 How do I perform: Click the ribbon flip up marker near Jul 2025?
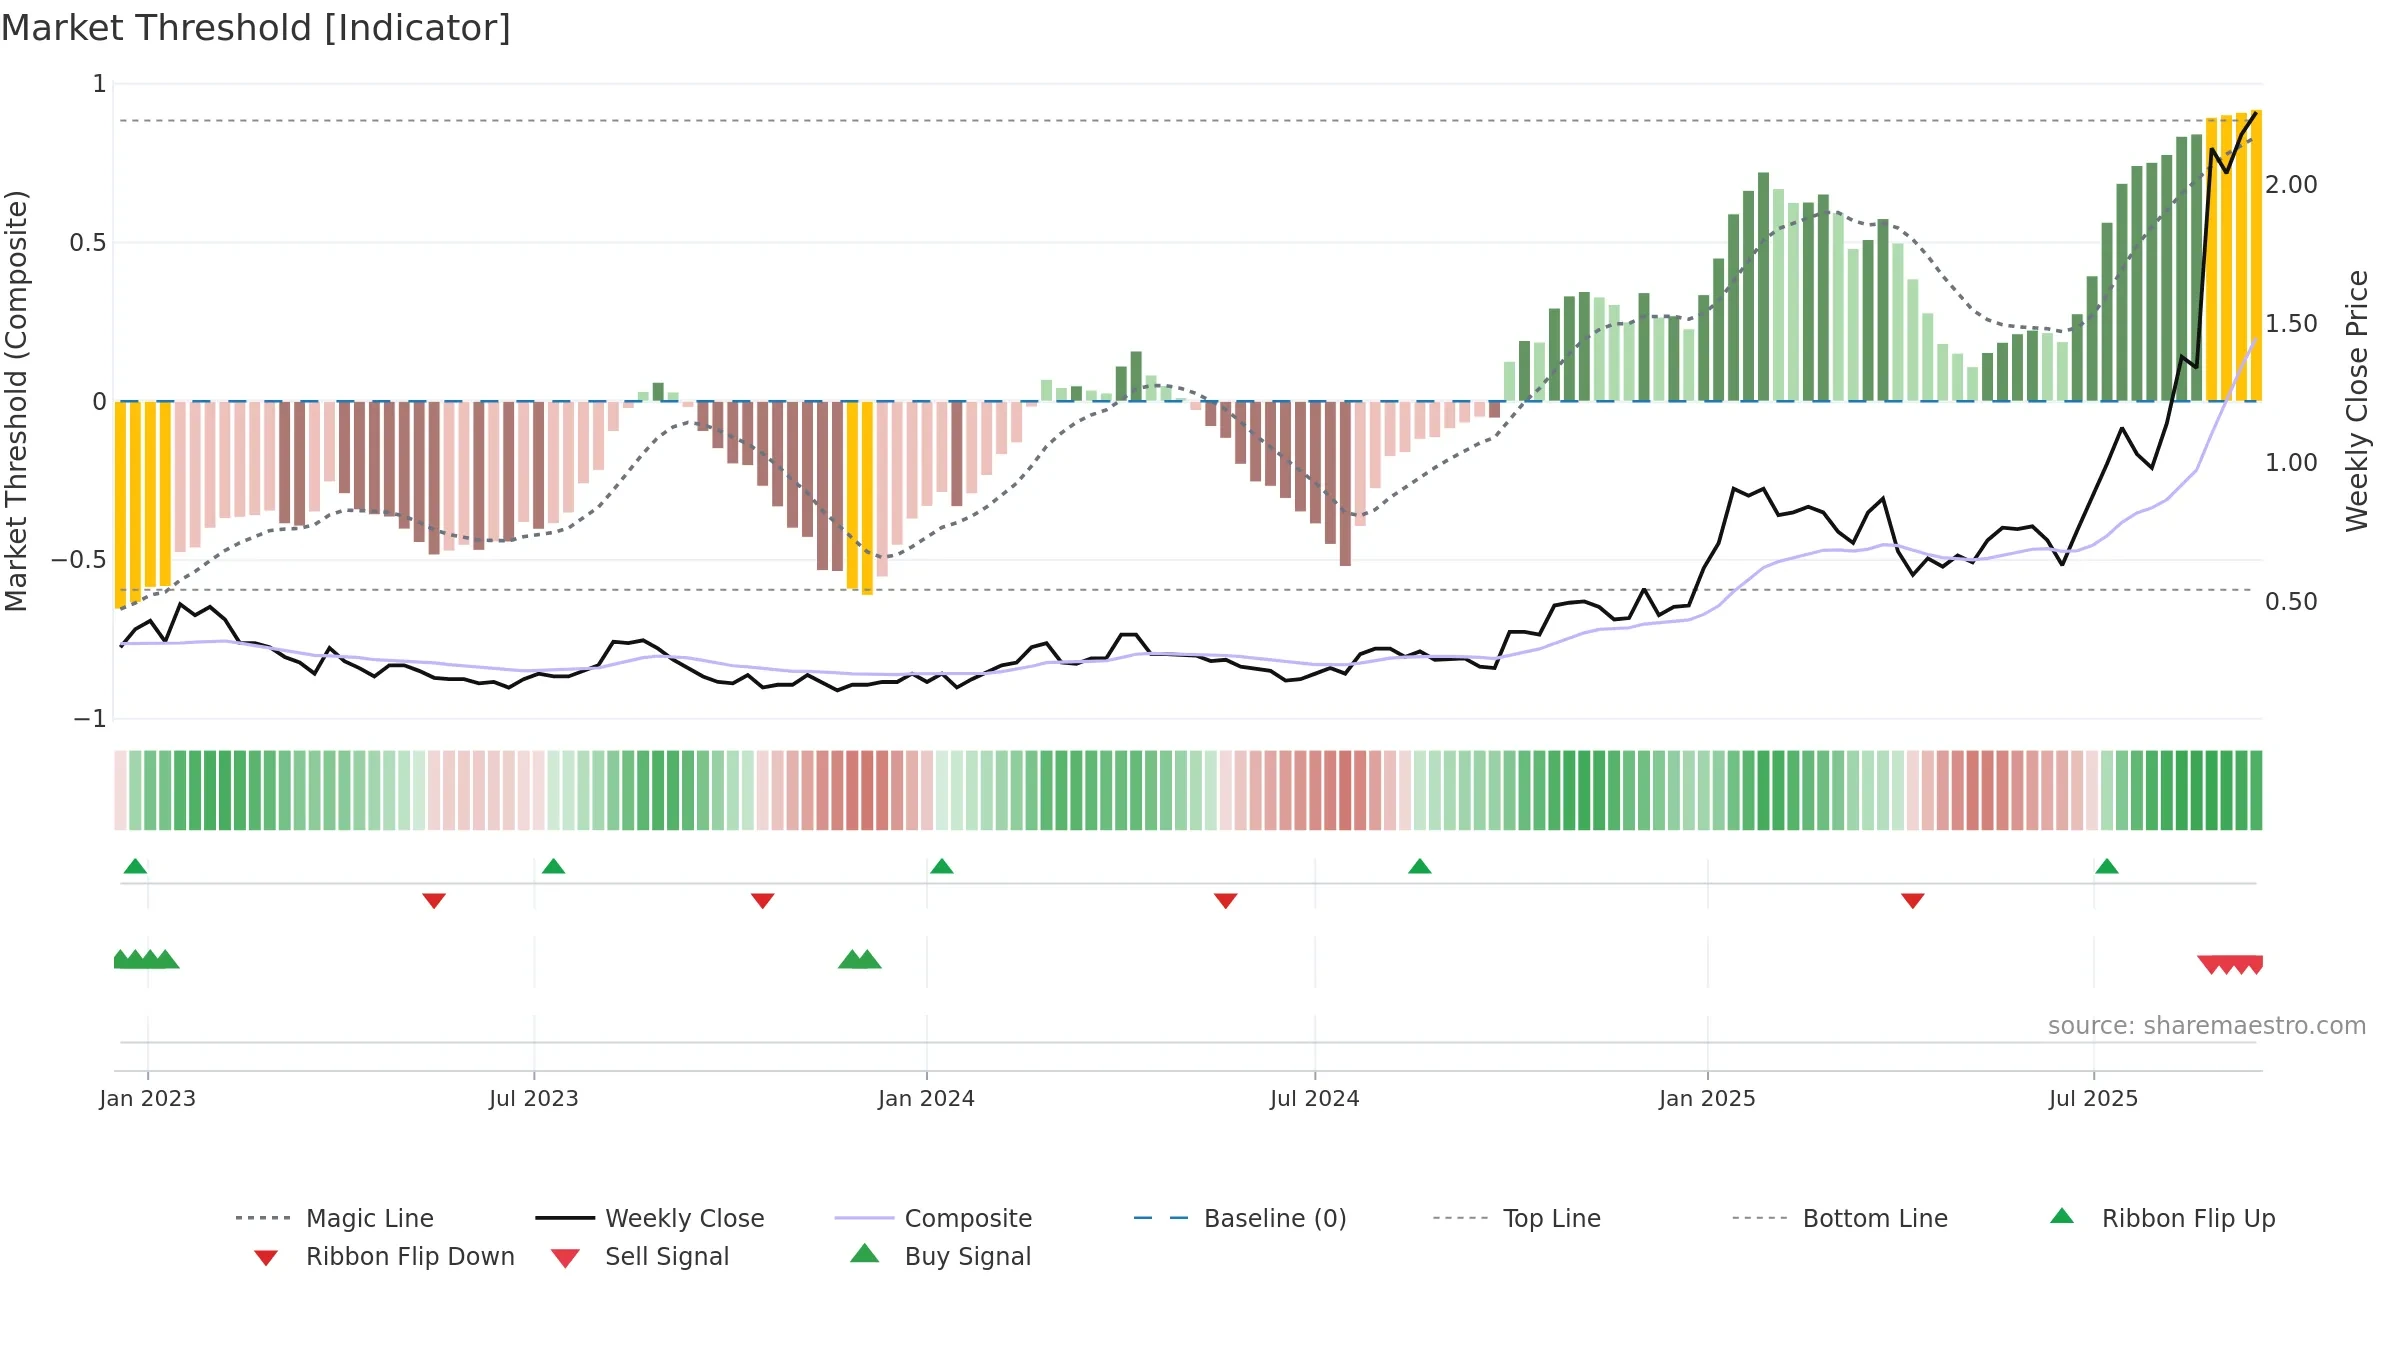pyautogui.click(x=2106, y=866)
